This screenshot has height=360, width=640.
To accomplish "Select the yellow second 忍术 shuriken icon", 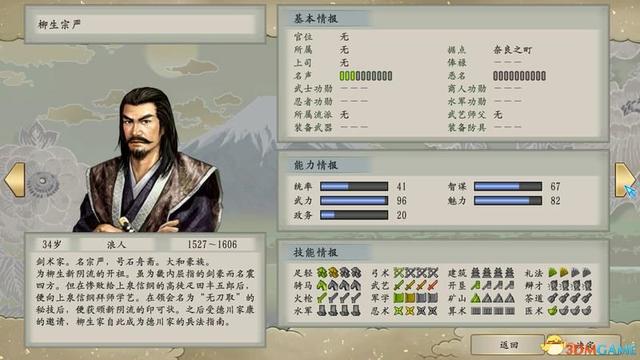I will (x=410, y=311).
